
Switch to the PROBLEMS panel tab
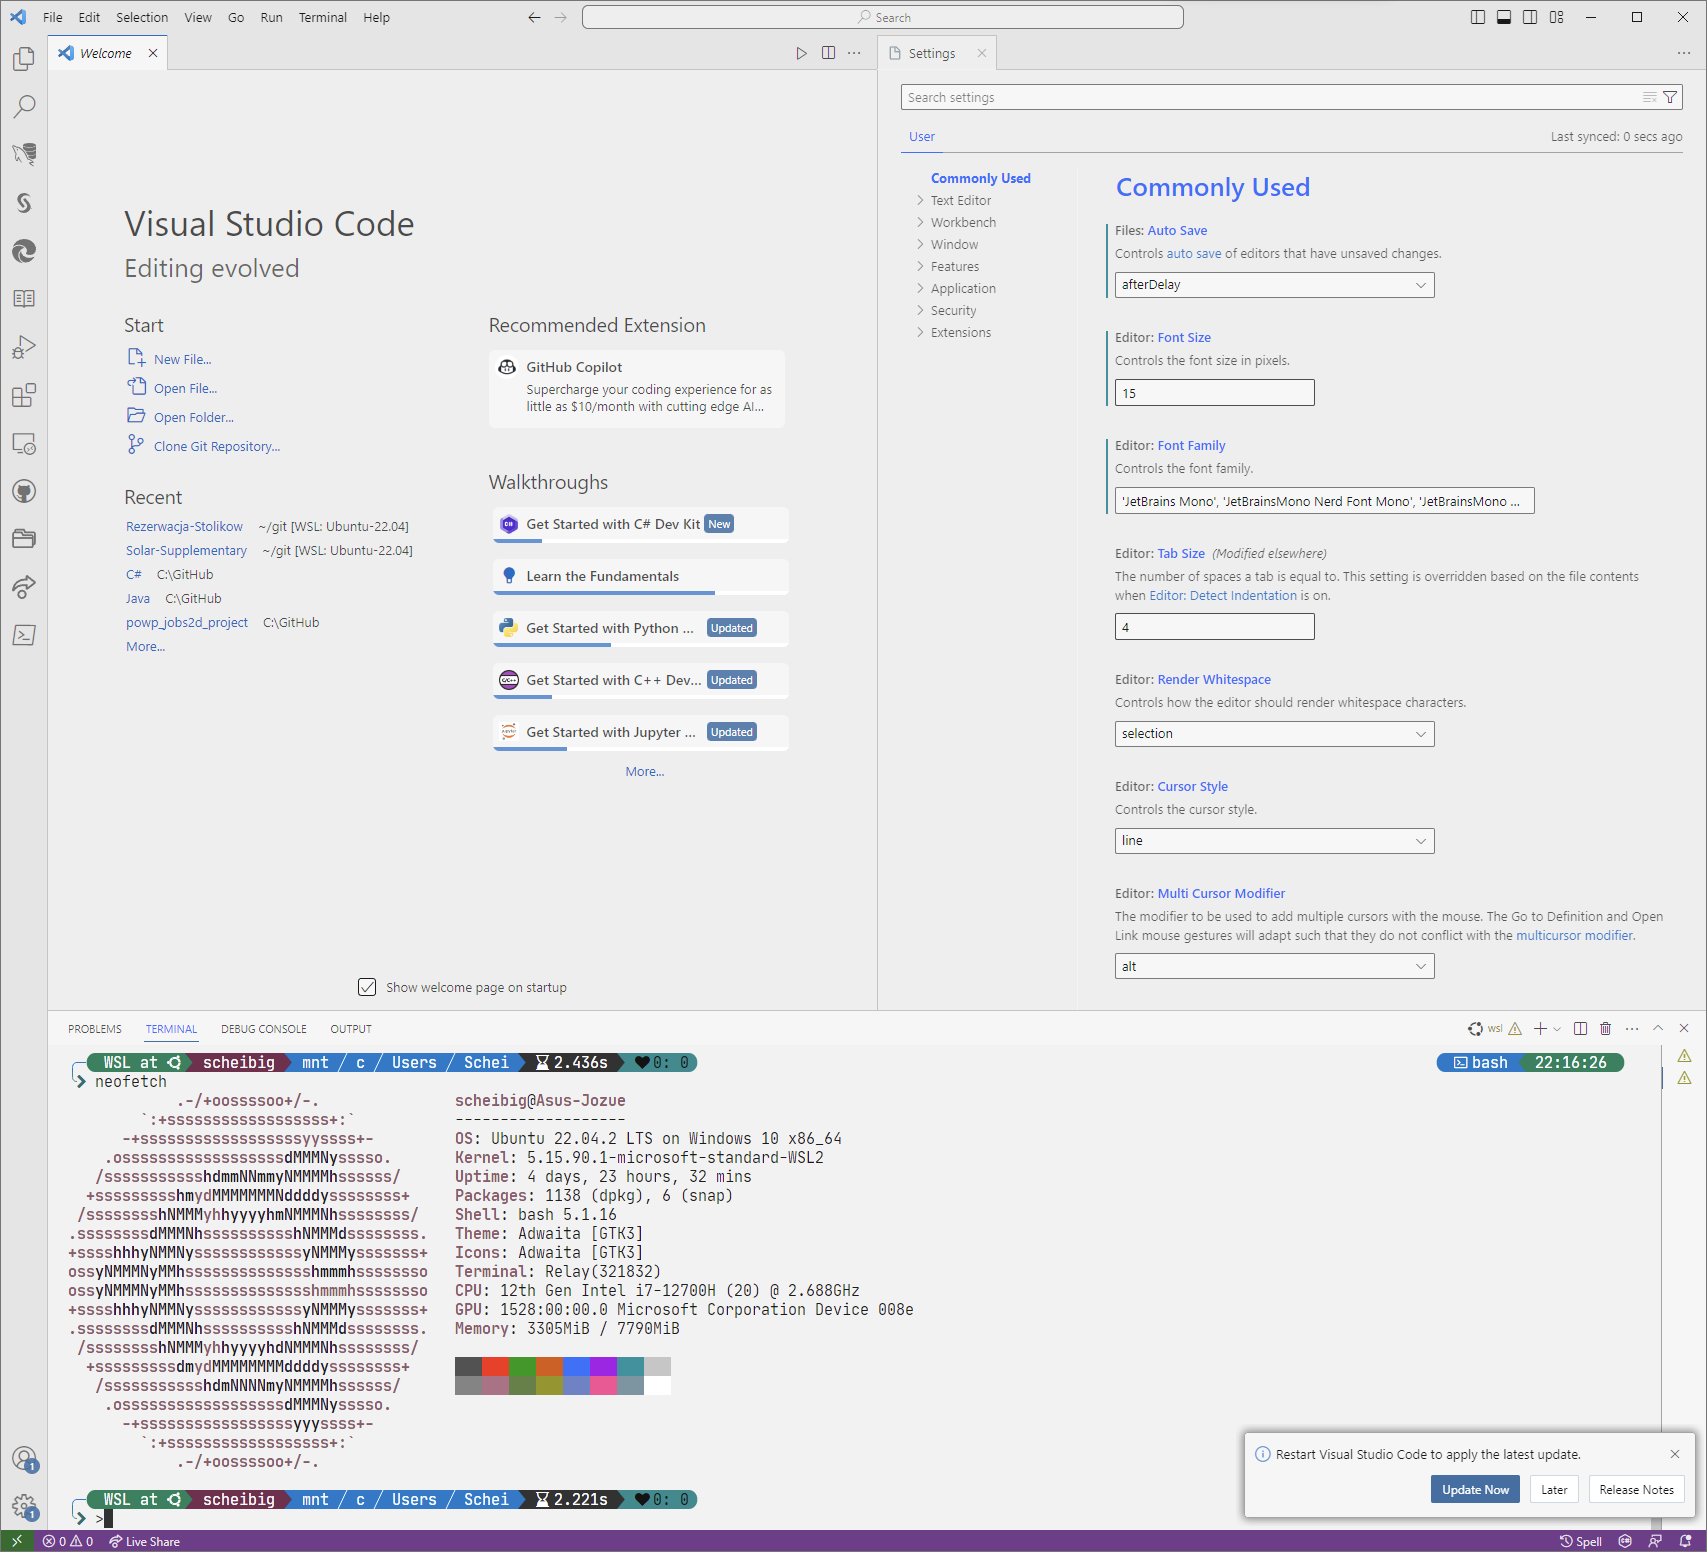[x=95, y=1028]
